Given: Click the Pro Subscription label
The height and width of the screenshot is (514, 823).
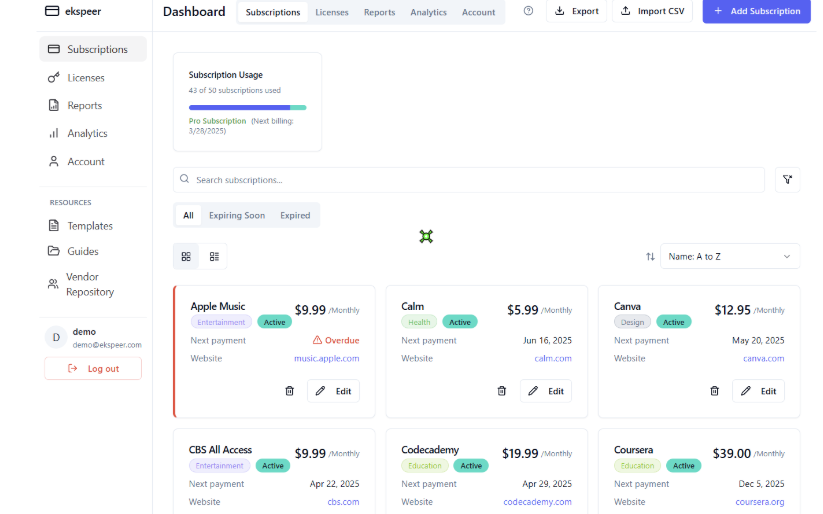Looking at the screenshot, I should coord(217,121).
